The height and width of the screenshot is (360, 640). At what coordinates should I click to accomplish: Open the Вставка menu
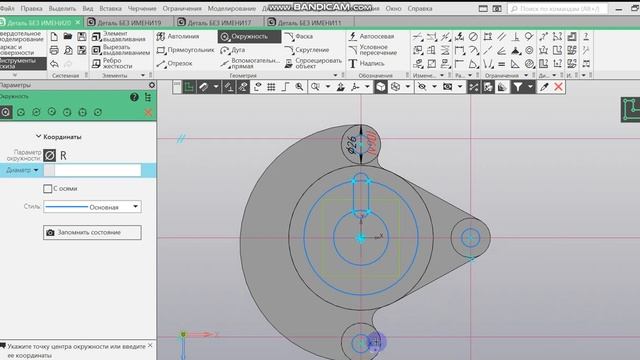pos(110,9)
